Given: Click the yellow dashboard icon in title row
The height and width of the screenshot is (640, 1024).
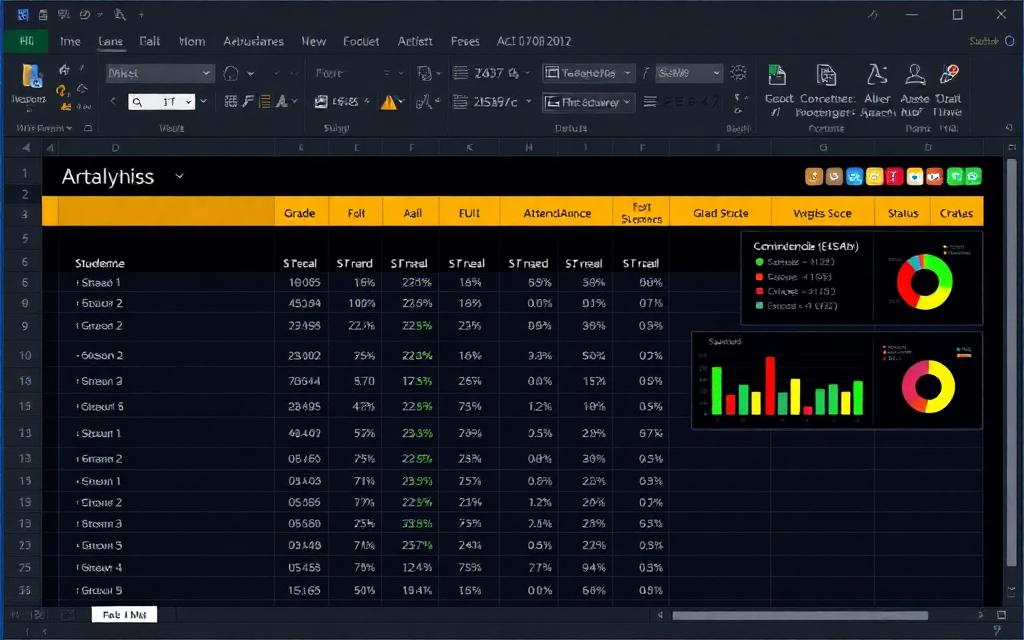Looking at the screenshot, I should click(874, 176).
